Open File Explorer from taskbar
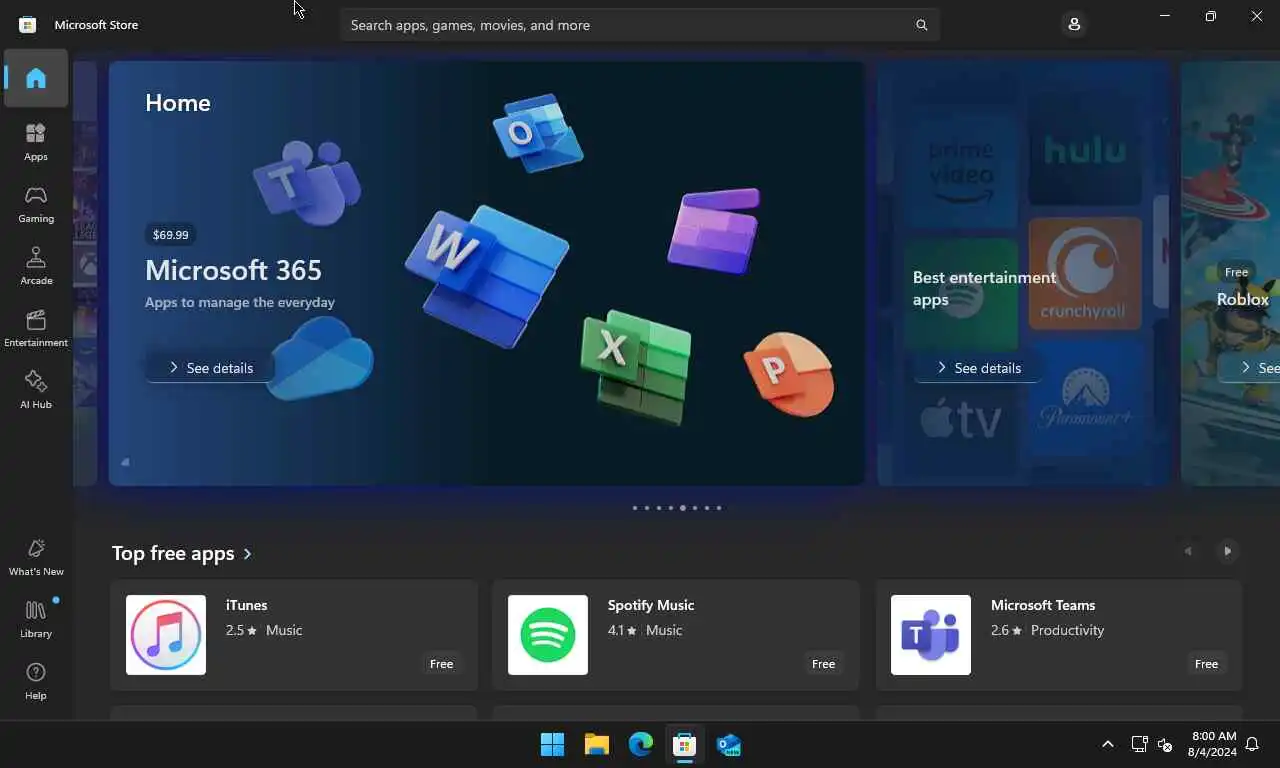 (x=597, y=744)
